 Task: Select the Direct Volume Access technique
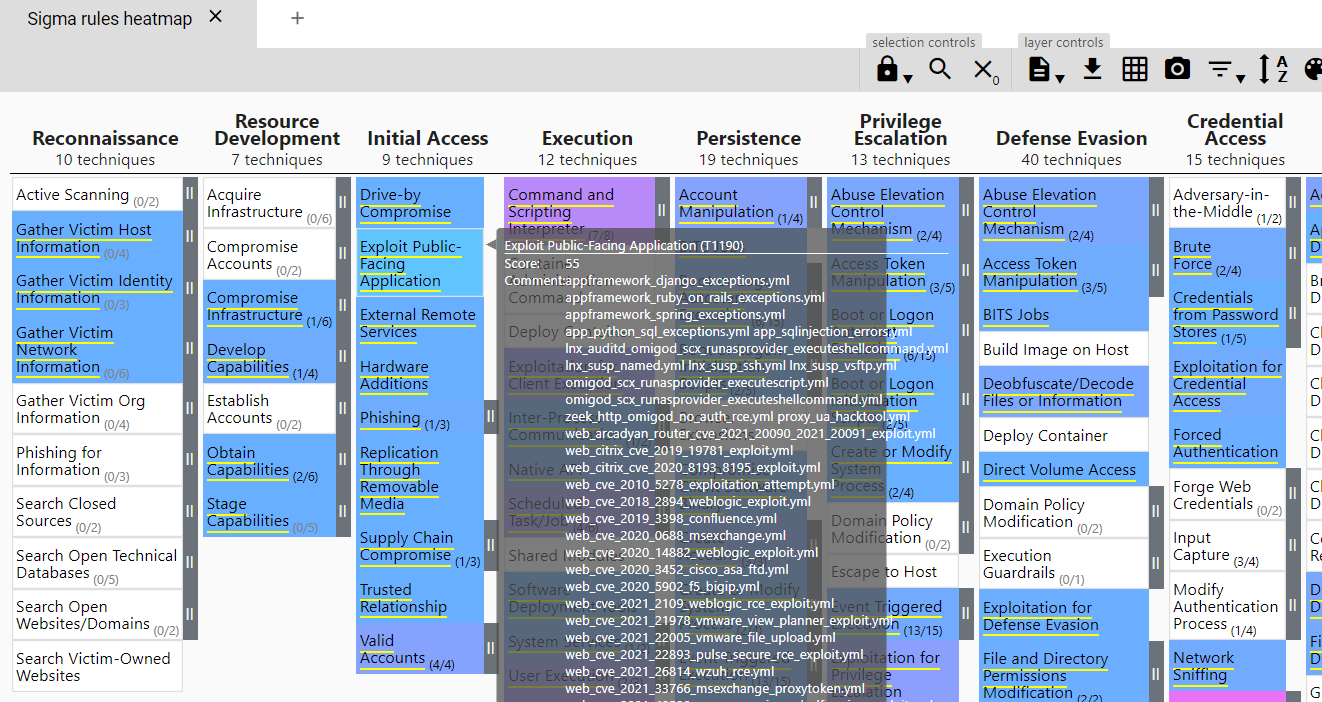1064,469
